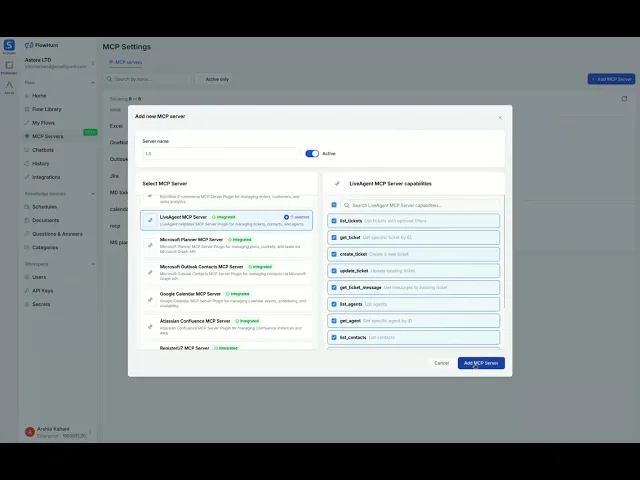Open Schedules in the sidebar
This screenshot has width=640, height=480.
pos(44,207)
